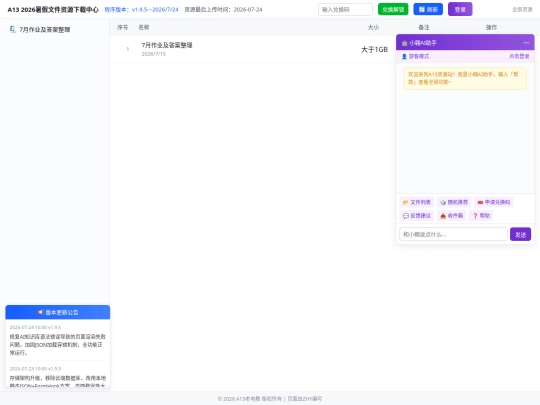The height and width of the screenshot is (405, 540).
Task: Click the 序号 column header
Action: tap(122, 27)
